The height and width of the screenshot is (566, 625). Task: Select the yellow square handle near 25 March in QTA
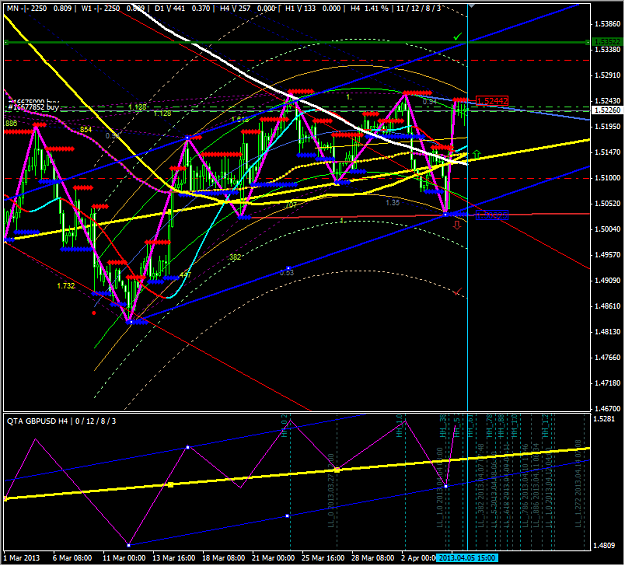(x=337, y=470)
